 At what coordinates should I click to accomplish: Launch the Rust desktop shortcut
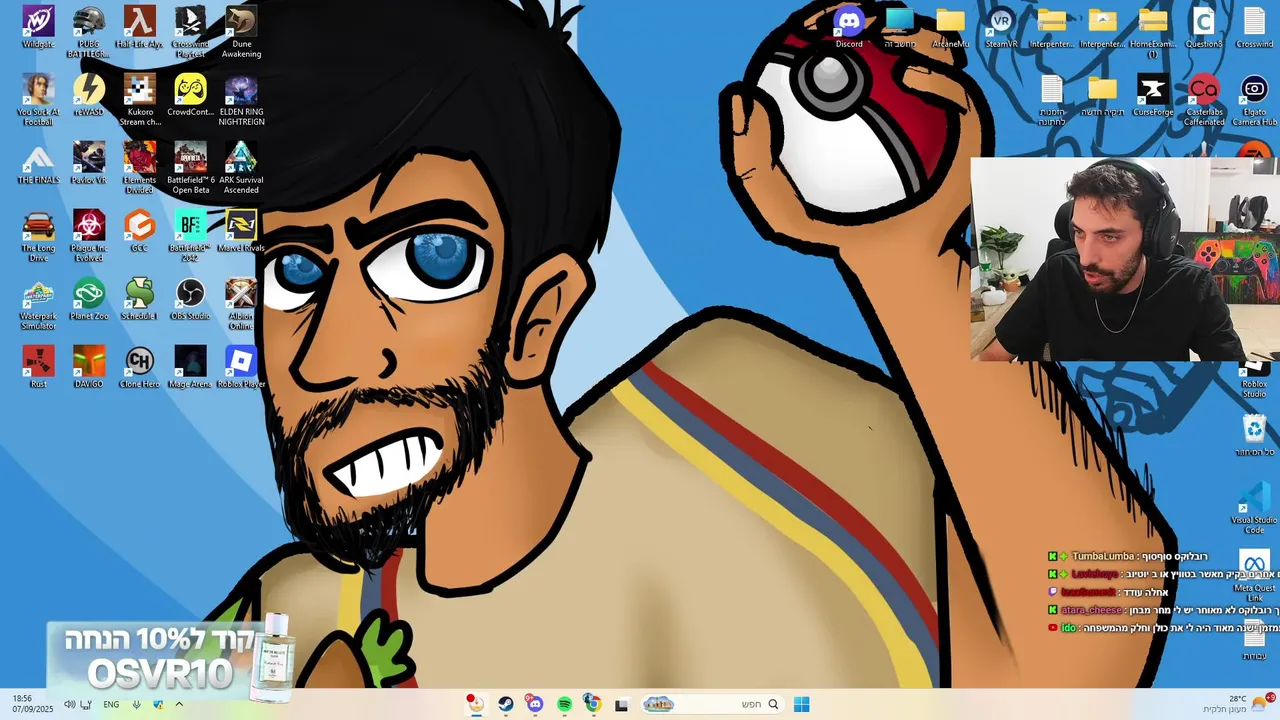38,367
